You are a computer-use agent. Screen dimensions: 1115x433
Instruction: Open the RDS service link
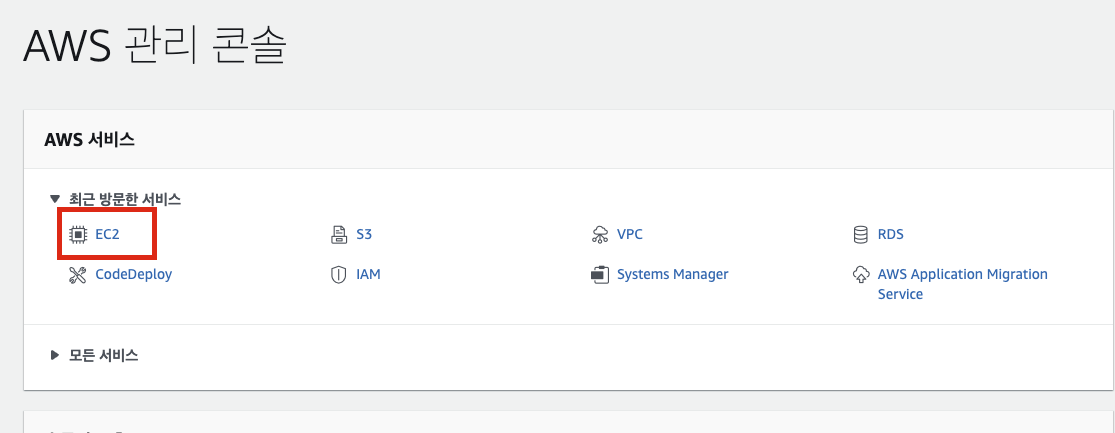pyautogui.click(x=891, y=234)
